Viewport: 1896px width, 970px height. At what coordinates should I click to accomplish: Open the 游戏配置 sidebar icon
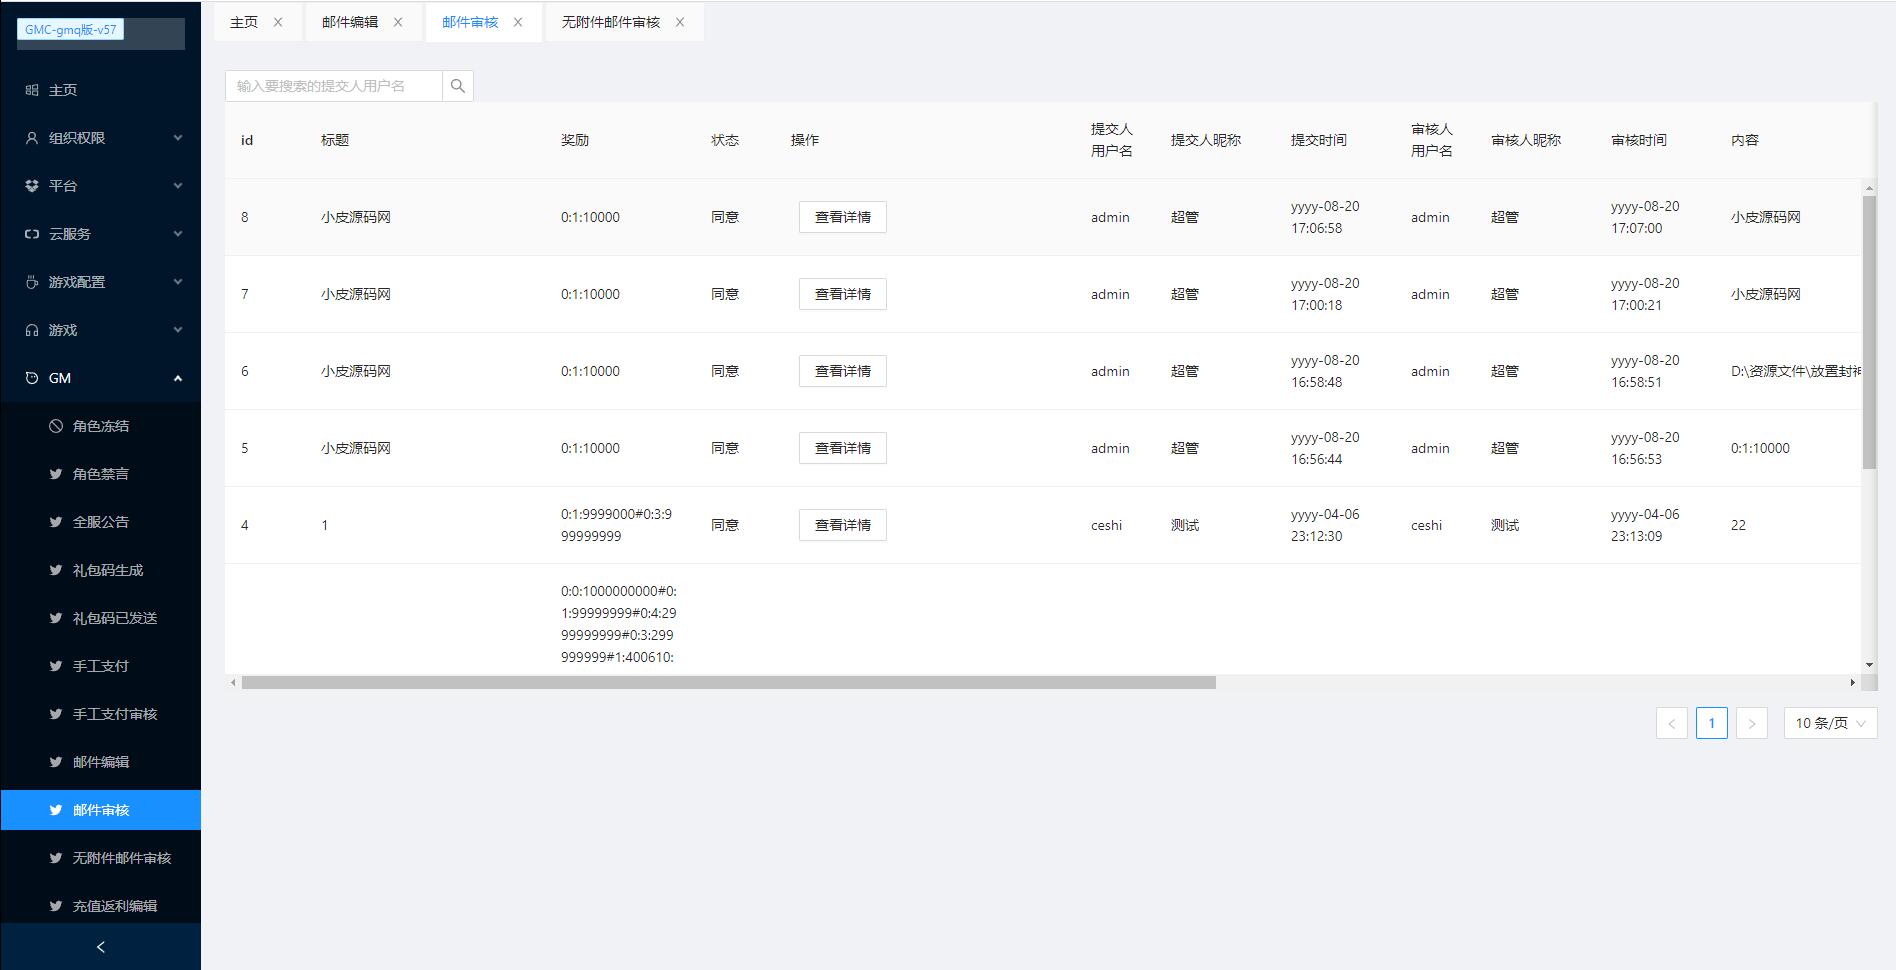point(30,281)
